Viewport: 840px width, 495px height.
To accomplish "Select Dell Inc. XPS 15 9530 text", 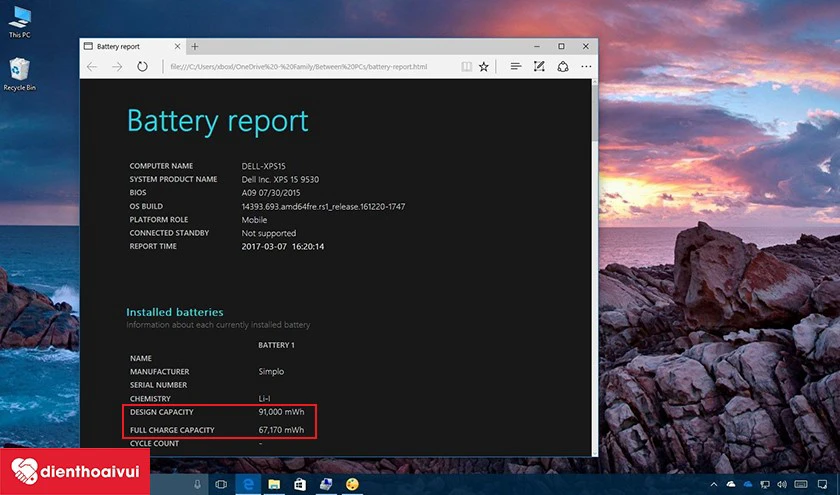I will 280,179.
